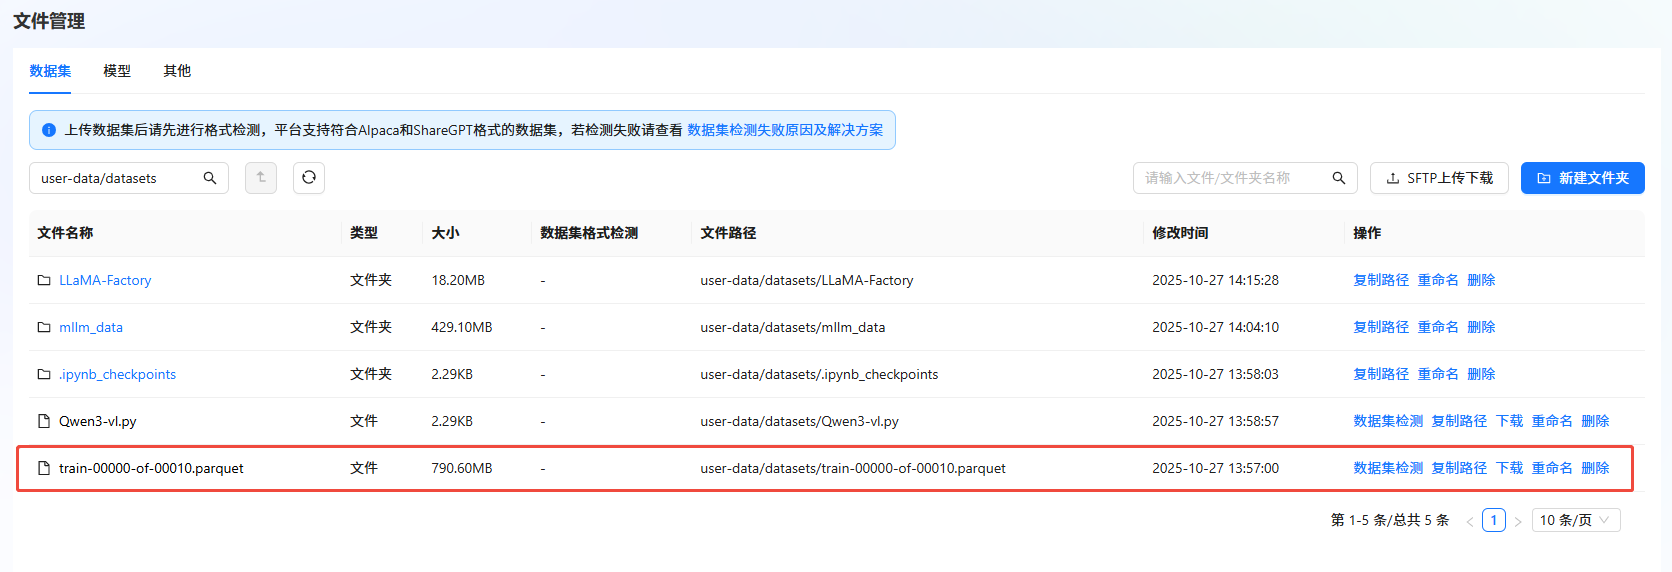Switch to the 其他 tab
1672x572 pixels.
coord(177,71)
